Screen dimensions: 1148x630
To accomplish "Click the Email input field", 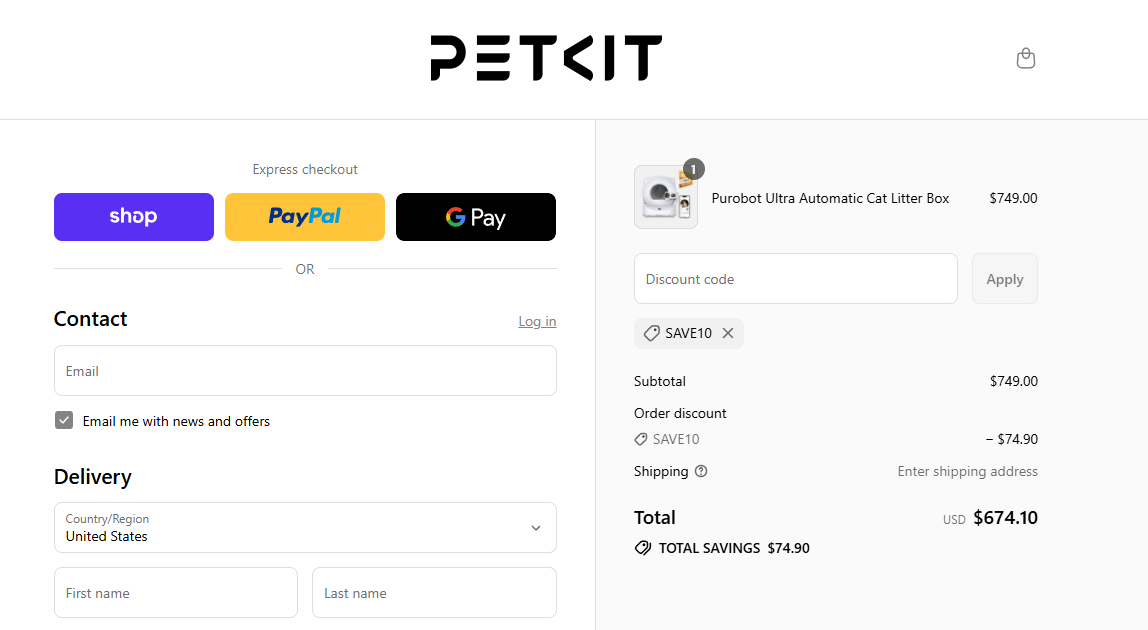I will 304,370.
